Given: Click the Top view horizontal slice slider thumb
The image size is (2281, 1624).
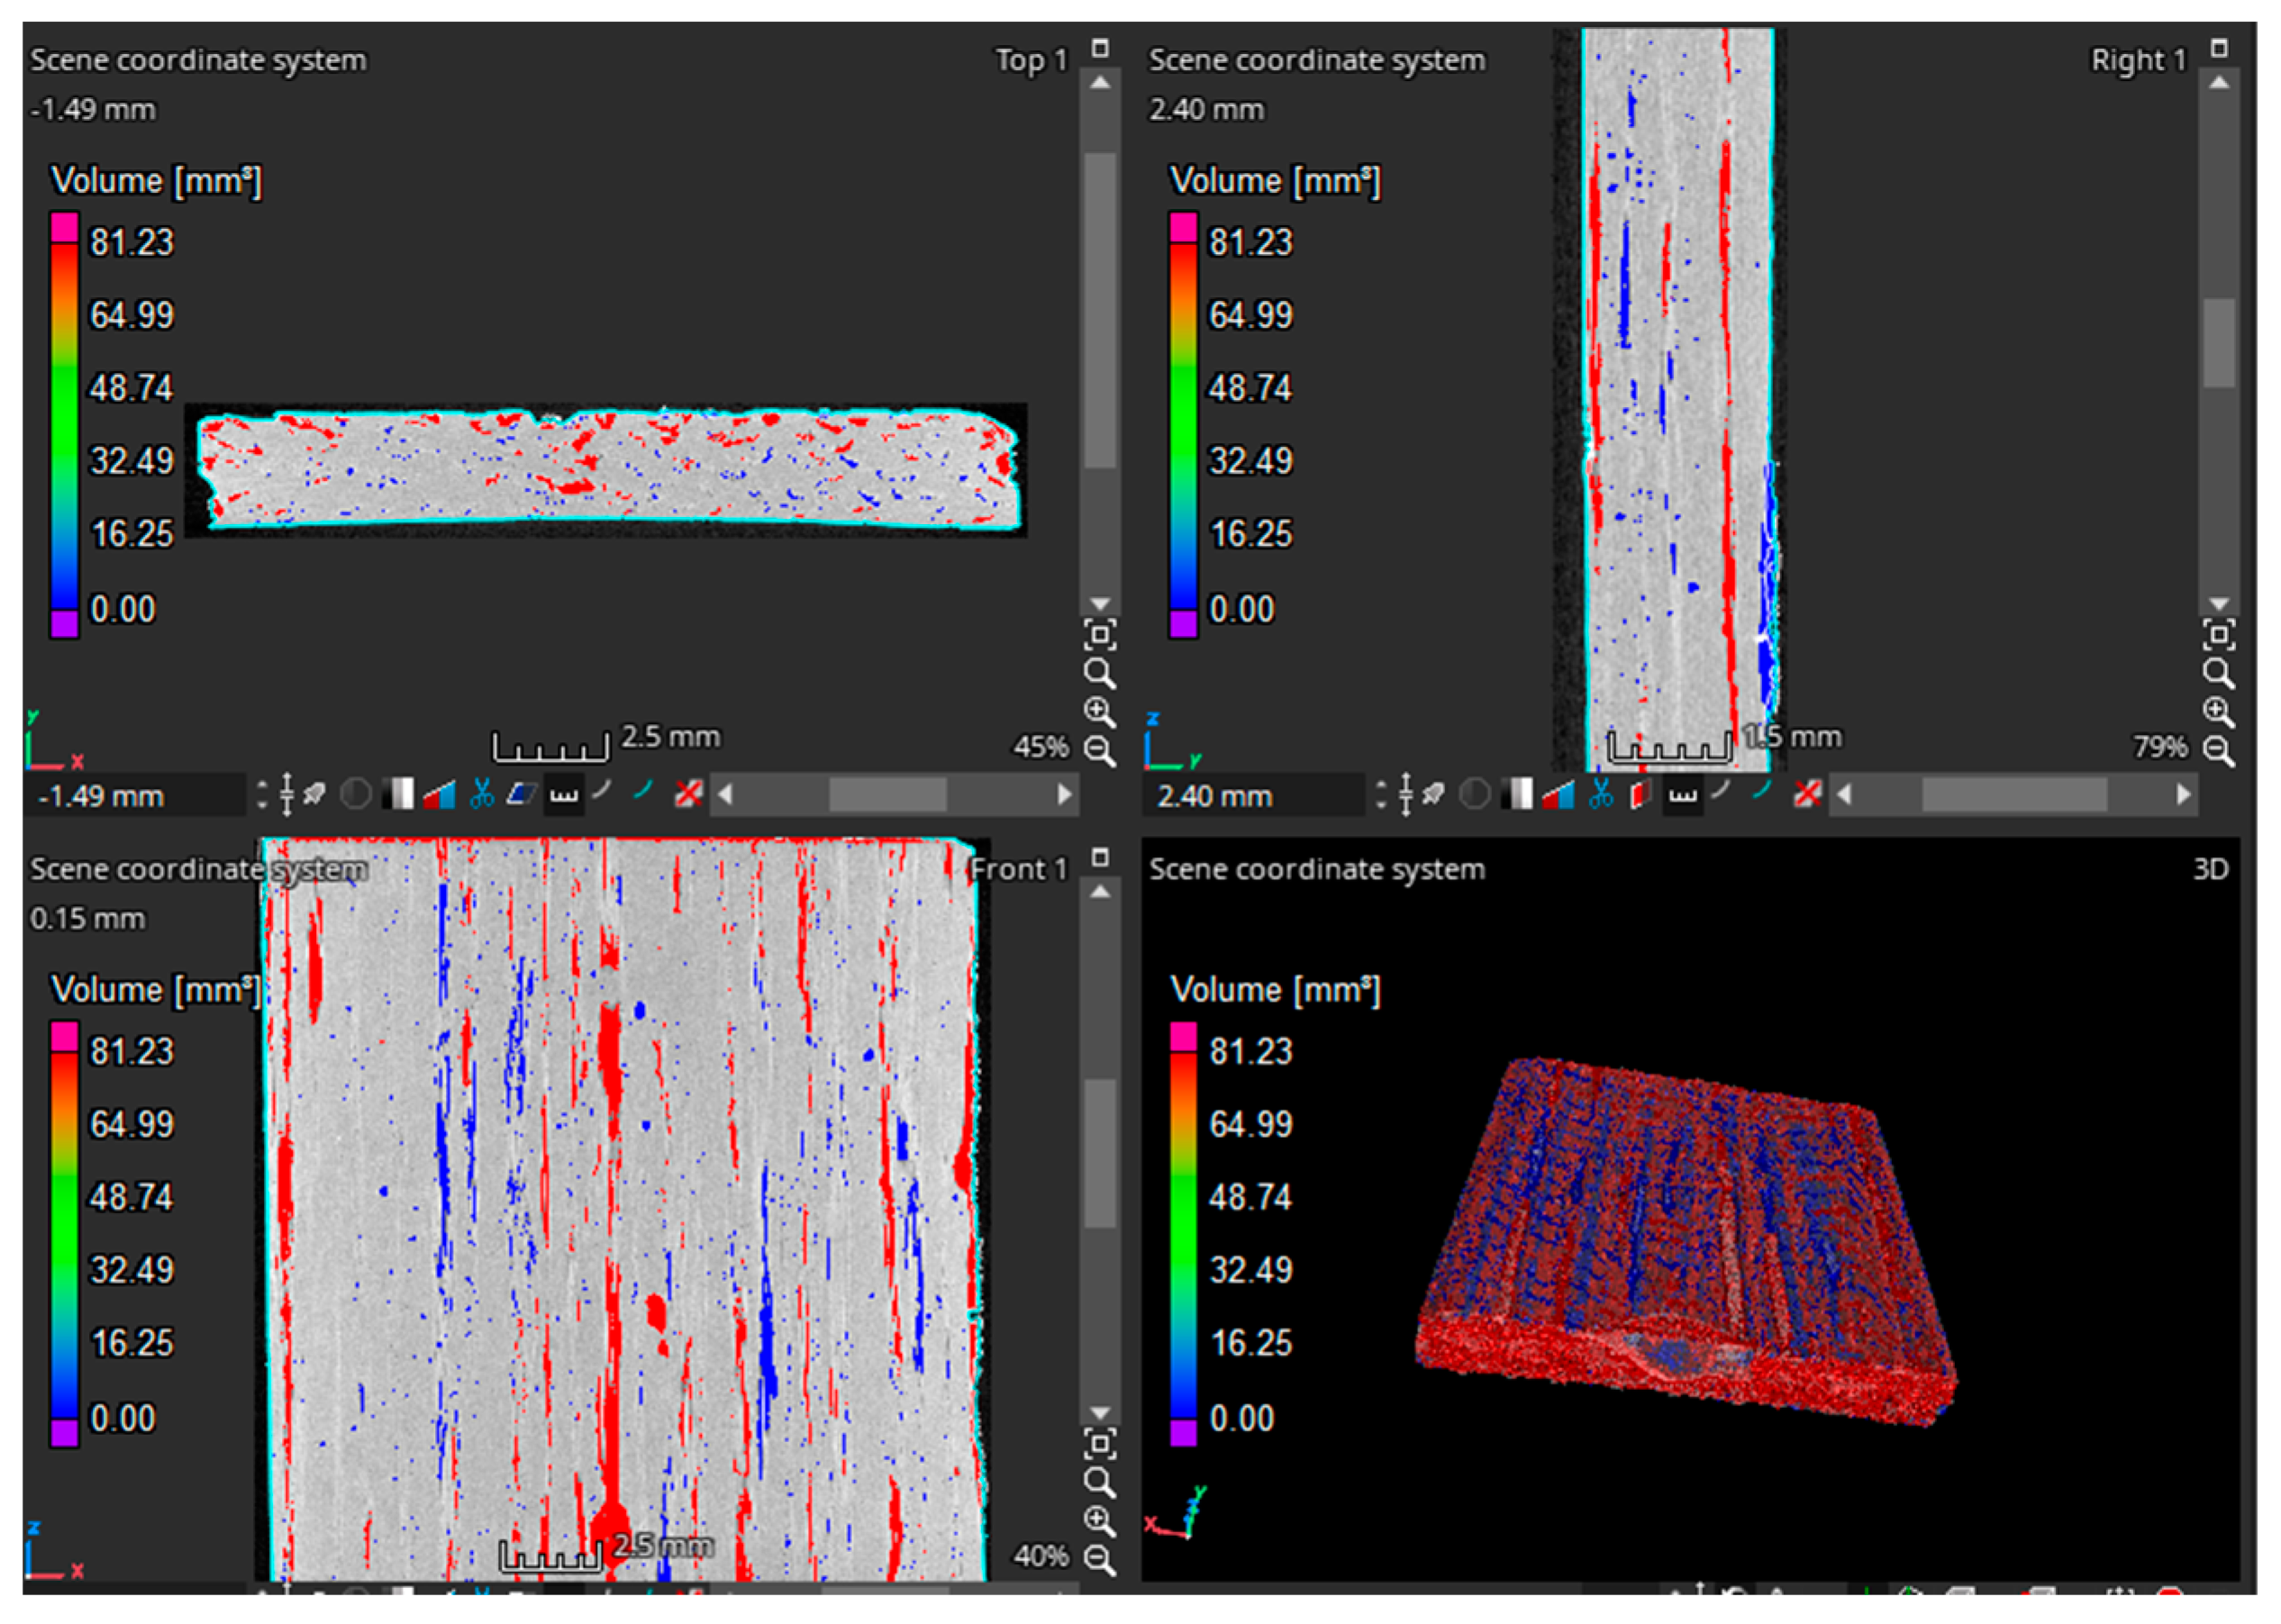Looking at the screenshot, I should [x=887, y=795].
